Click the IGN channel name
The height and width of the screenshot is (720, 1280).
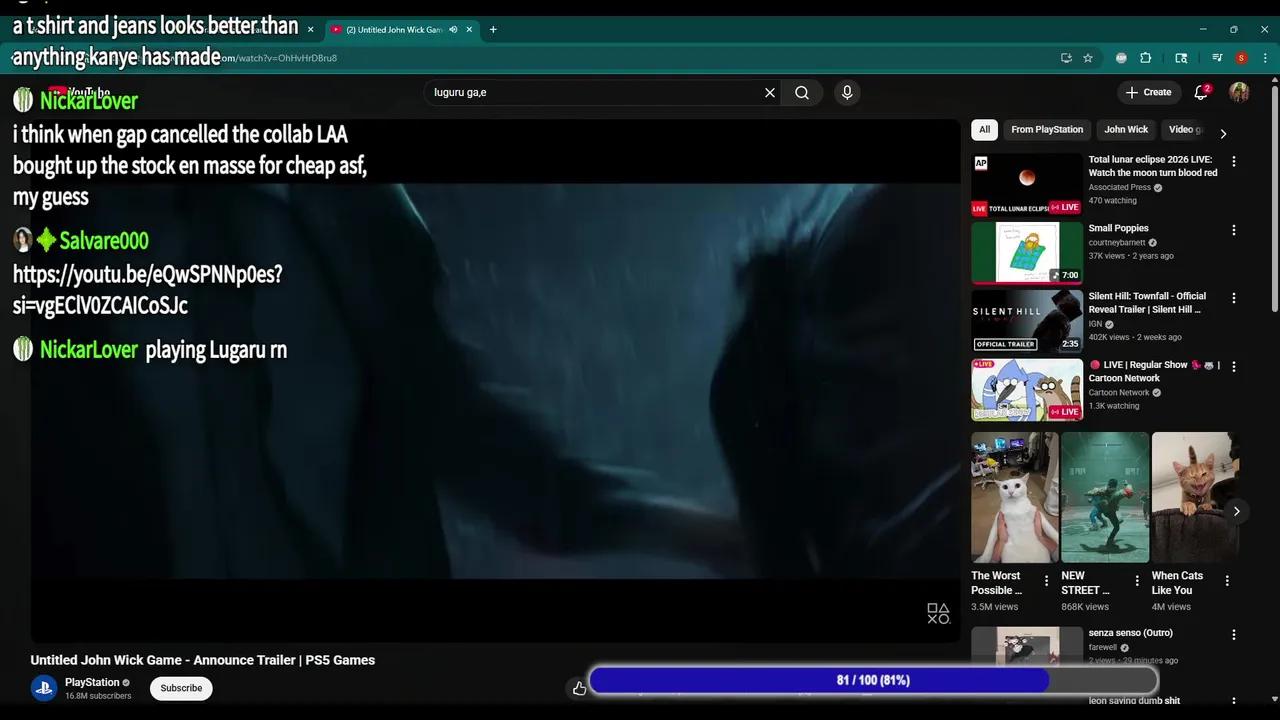point(1096,324)
